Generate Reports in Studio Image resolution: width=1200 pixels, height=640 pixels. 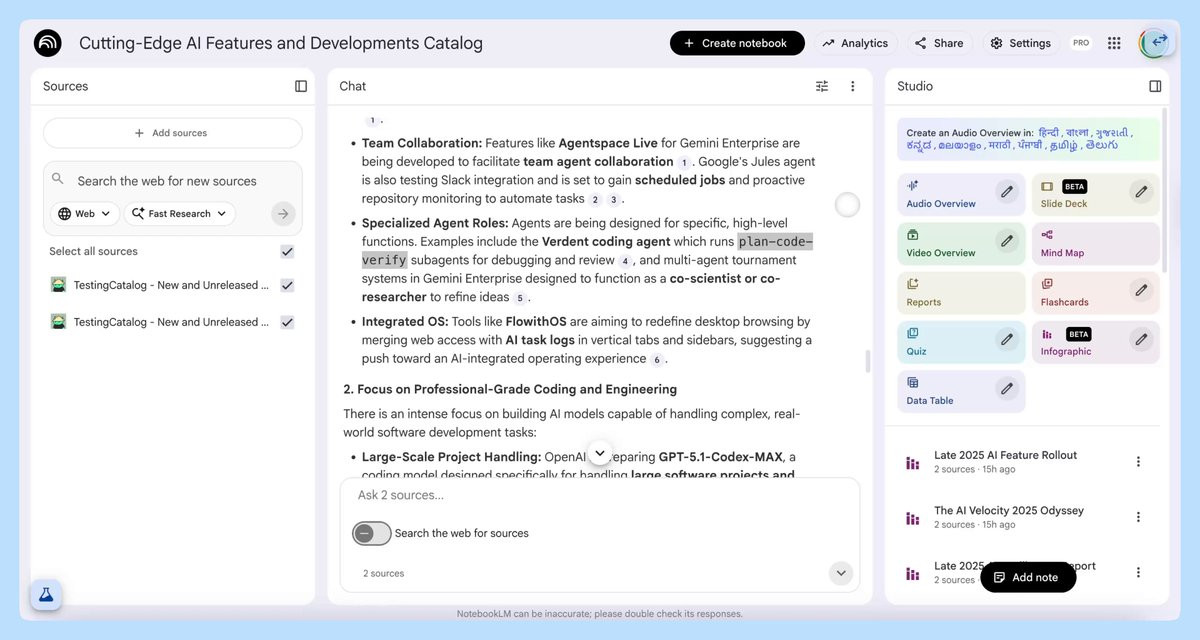pyautogui.click(x=961, y=292)
